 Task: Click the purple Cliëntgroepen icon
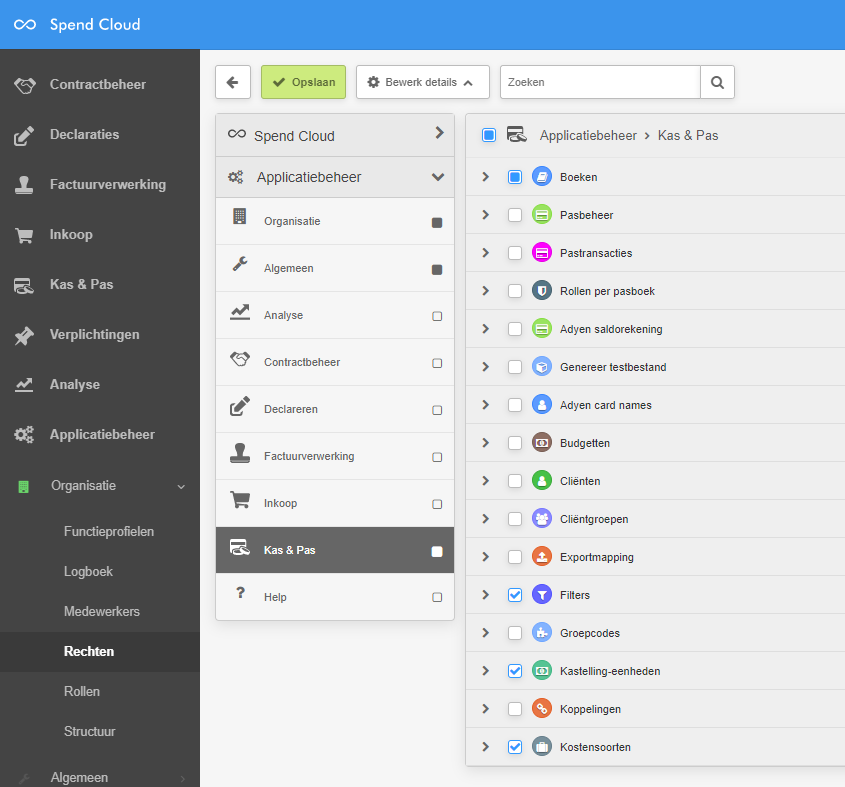(542, 519)
